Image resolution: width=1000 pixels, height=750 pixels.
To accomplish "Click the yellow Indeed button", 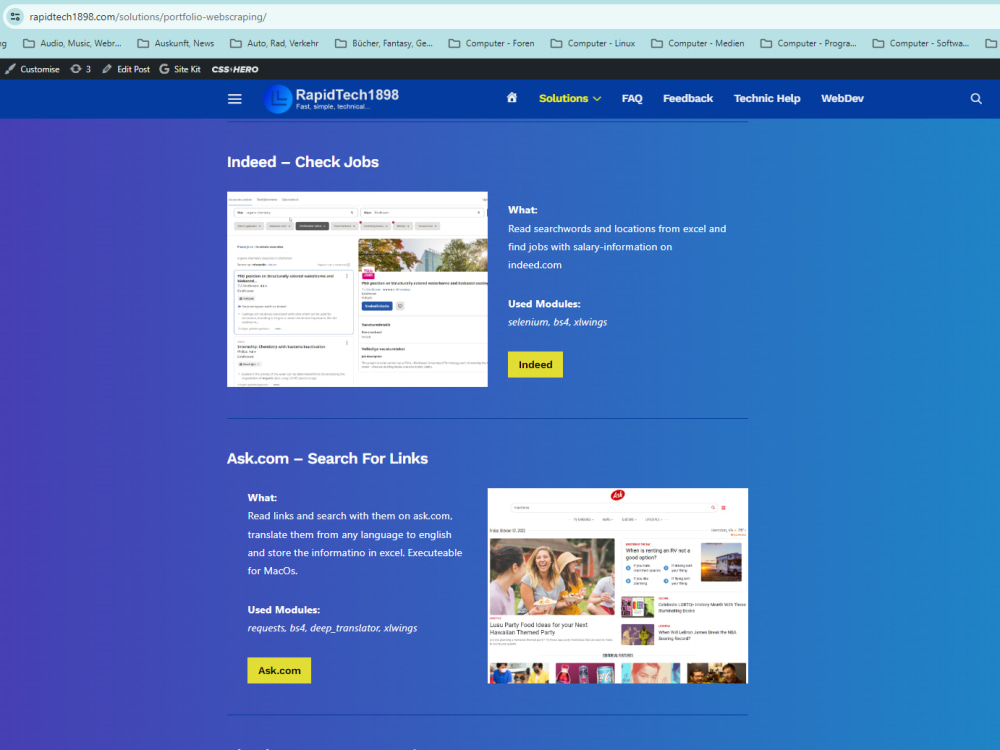I will click(x=535, y=364).
